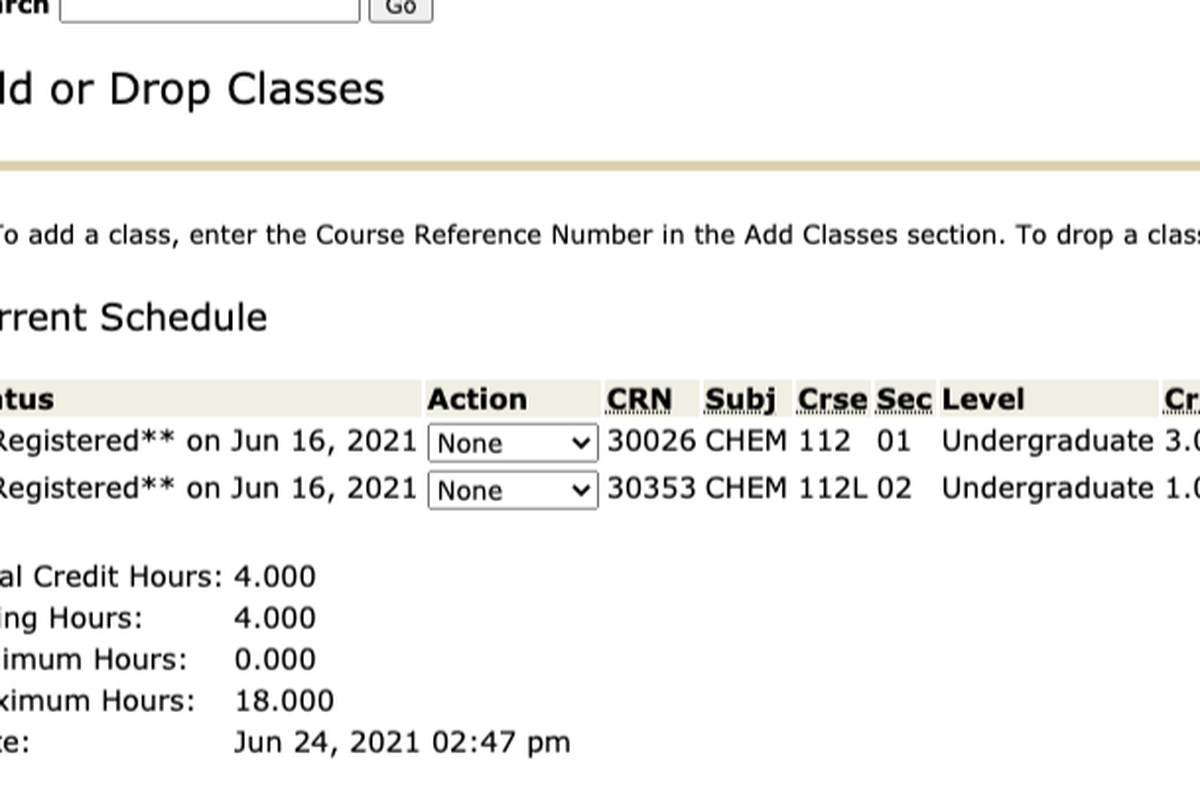Click Undergraduate in the CHEM 112L row

(1047, 488)
